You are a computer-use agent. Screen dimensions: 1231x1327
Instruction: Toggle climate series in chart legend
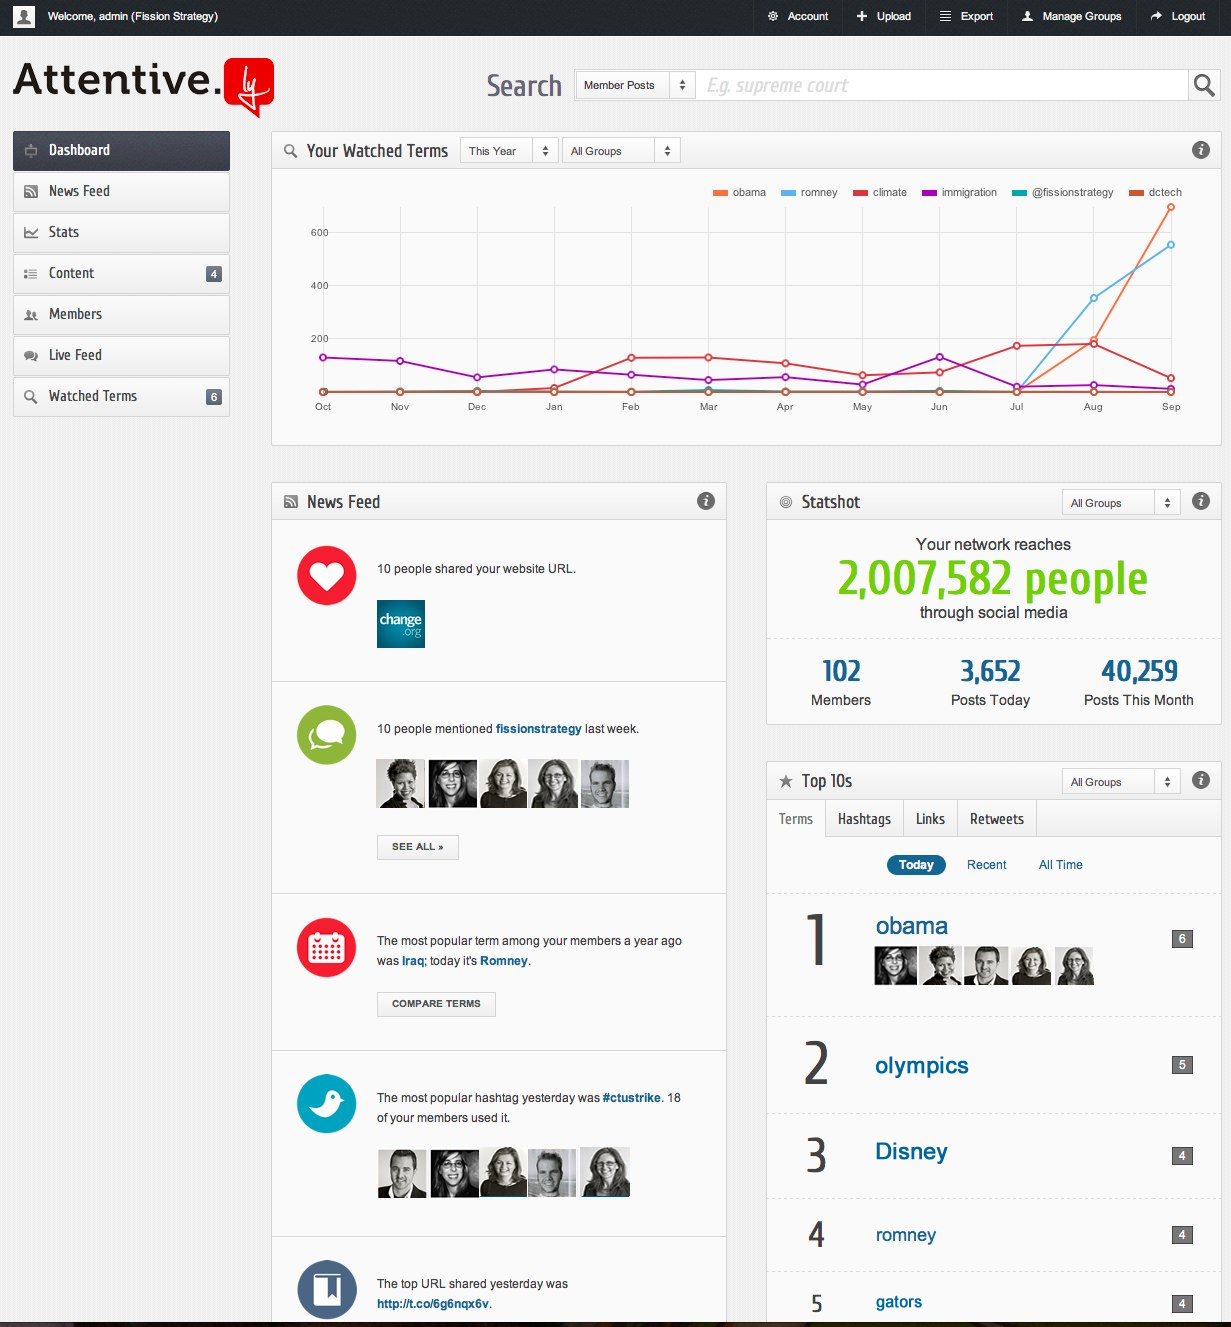coord(880,192)
